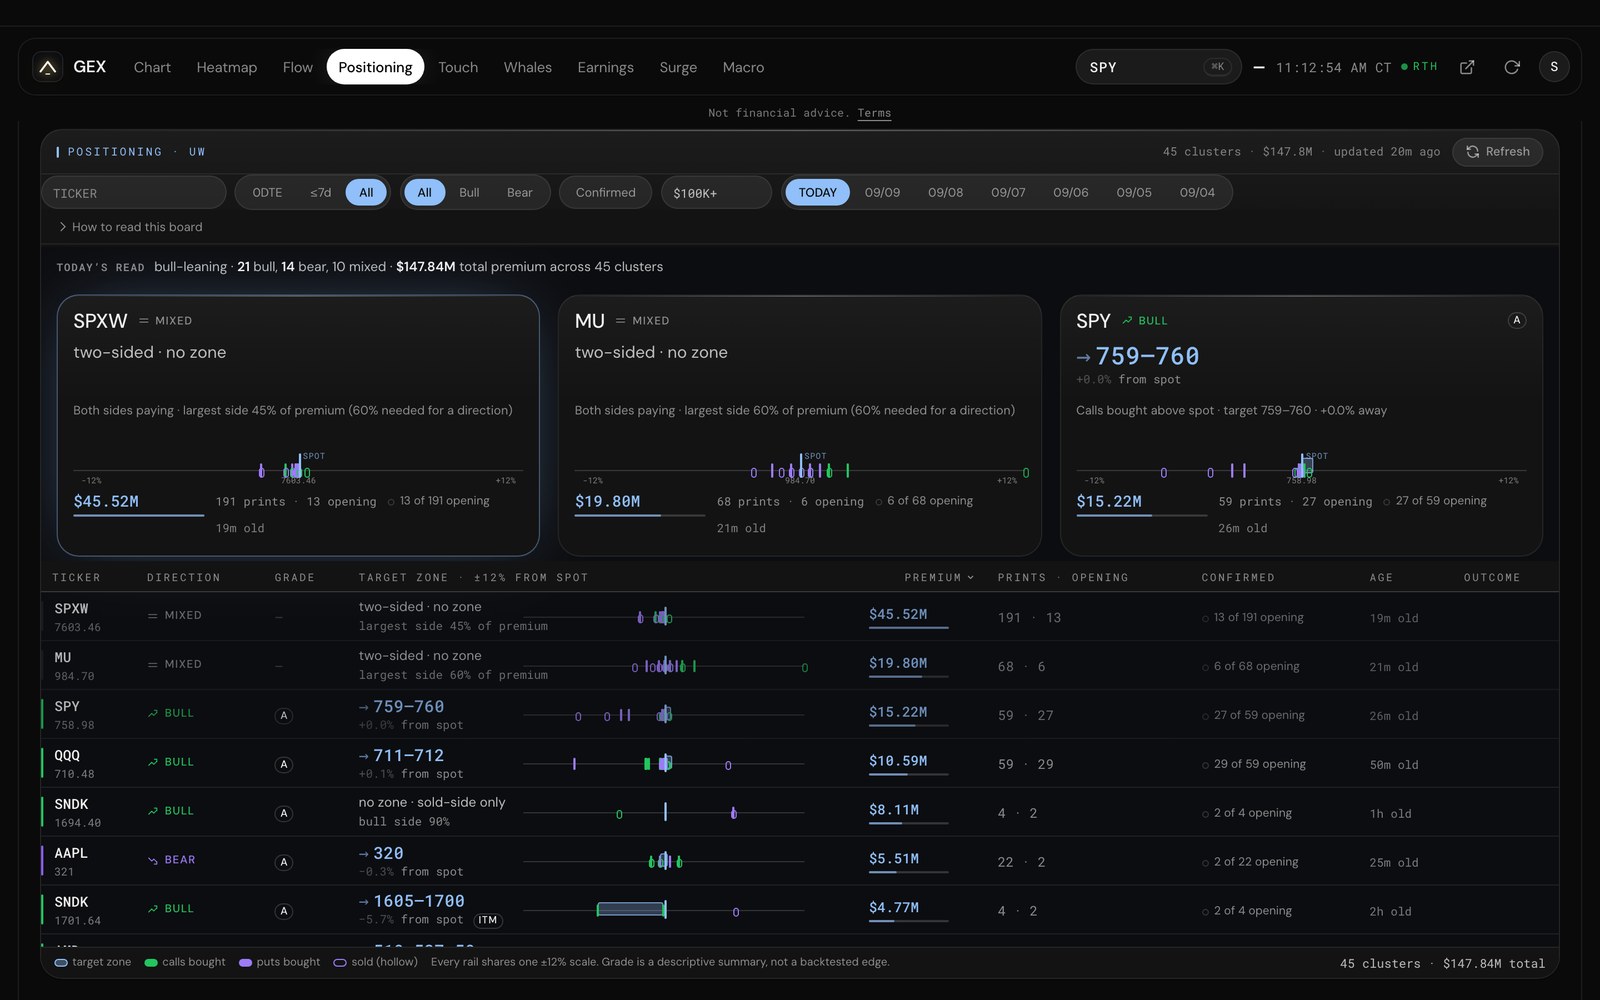The height and width of the screenshot is (1000, 1600).
Task: Open the Whales tab
Action: click(528, 67)
